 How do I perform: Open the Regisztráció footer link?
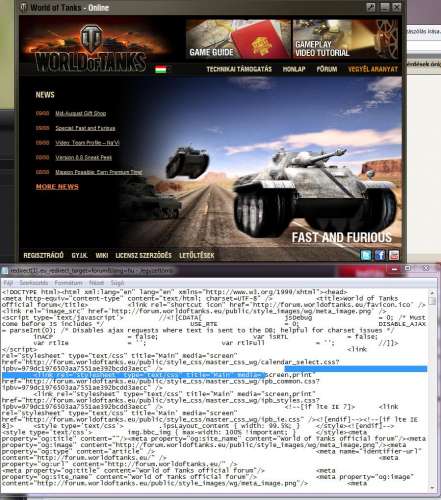(x=43, y=255)
